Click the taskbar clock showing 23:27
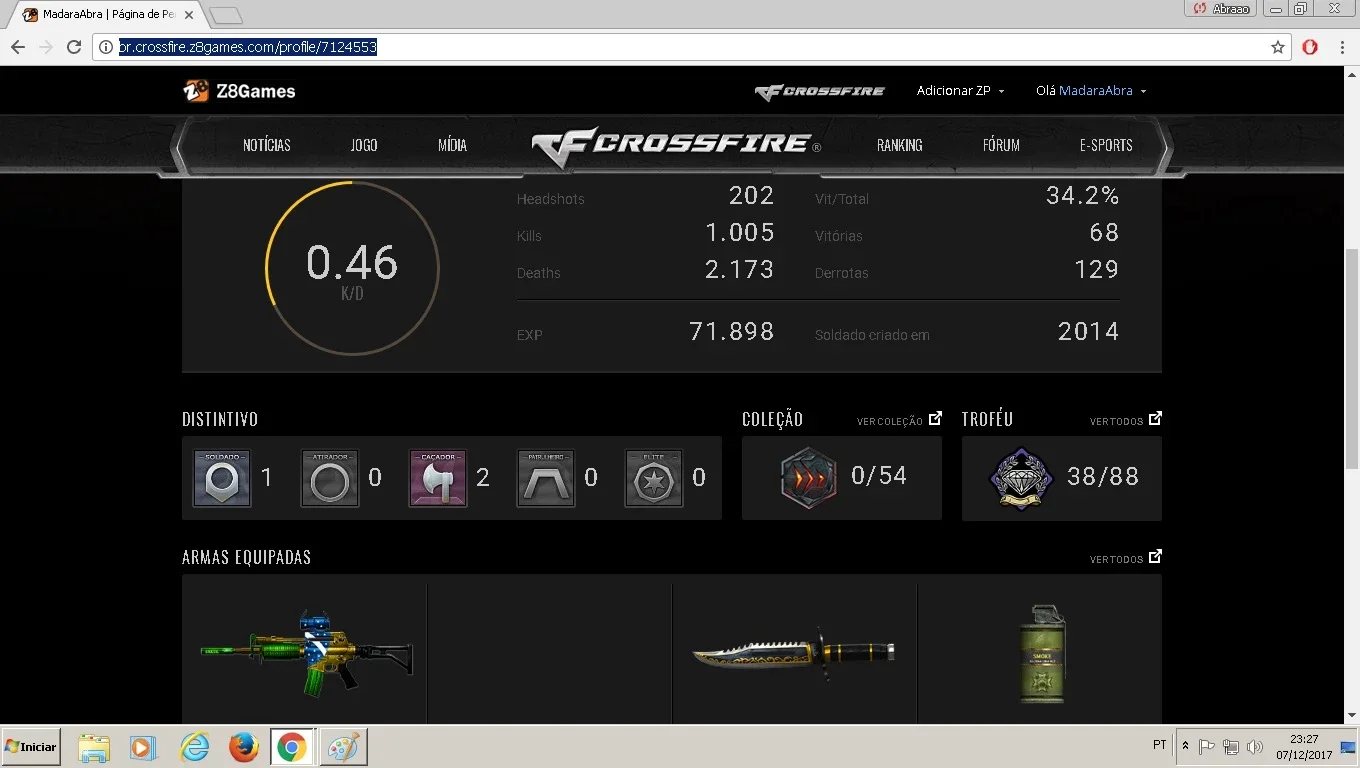Viewport: 1360px width, 768px height. tap(1304, 747)
